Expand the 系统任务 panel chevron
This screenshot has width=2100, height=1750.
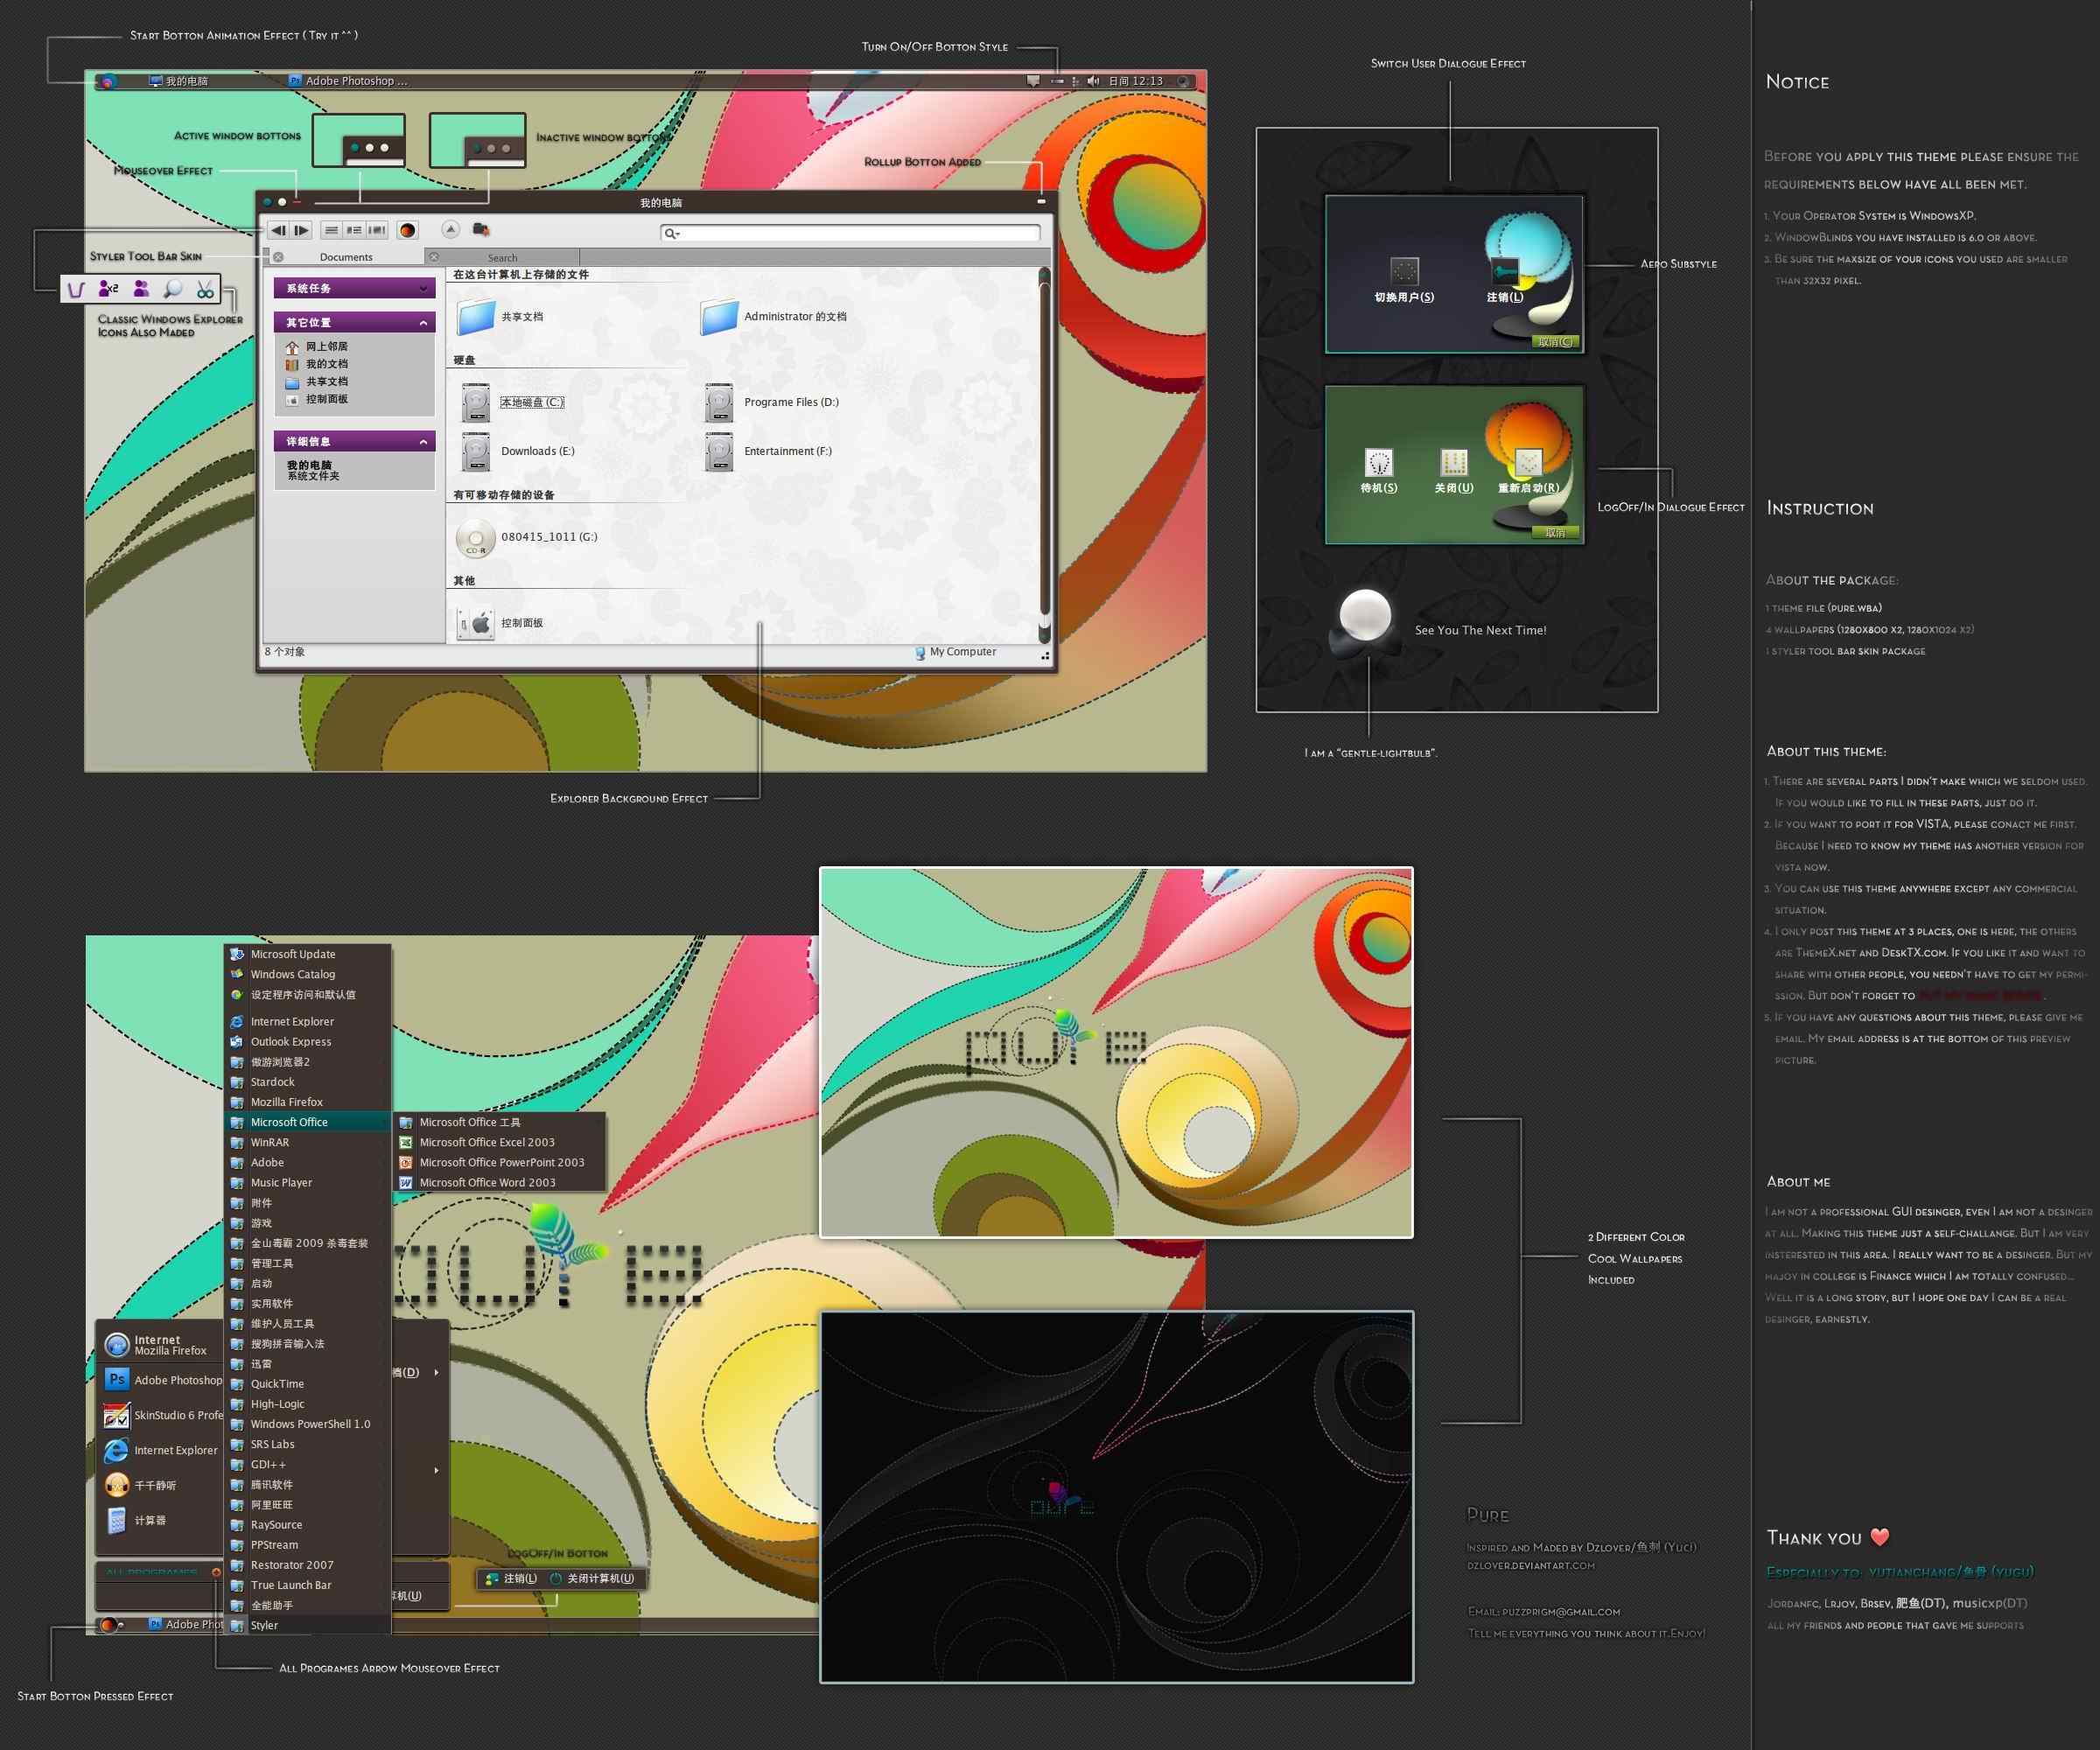[x=423, y=289]
